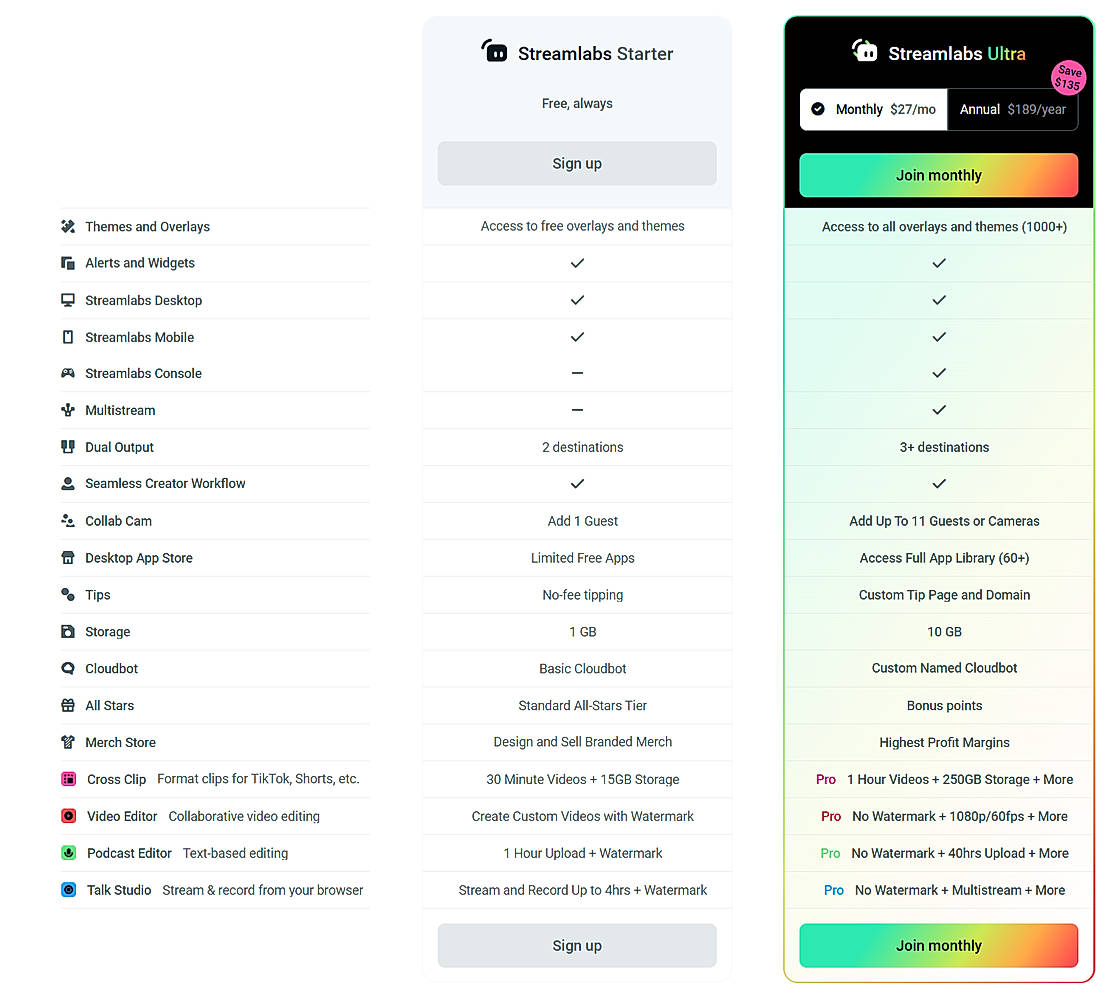Image resolution: width=1108 pixels, height=999 pixels.
Task: Click the Multistream icon
Action: (68, 410)
